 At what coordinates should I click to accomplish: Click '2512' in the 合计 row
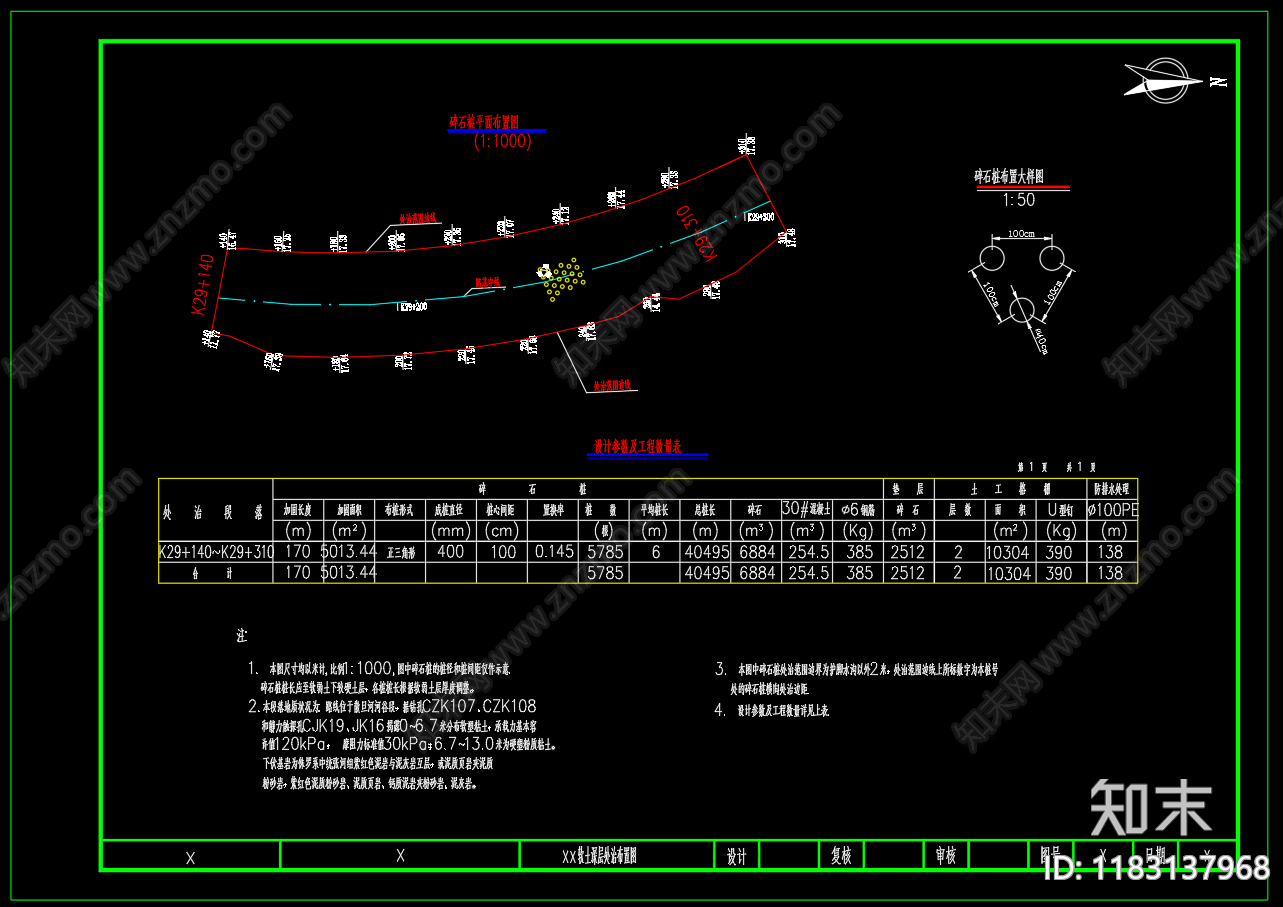907,573
